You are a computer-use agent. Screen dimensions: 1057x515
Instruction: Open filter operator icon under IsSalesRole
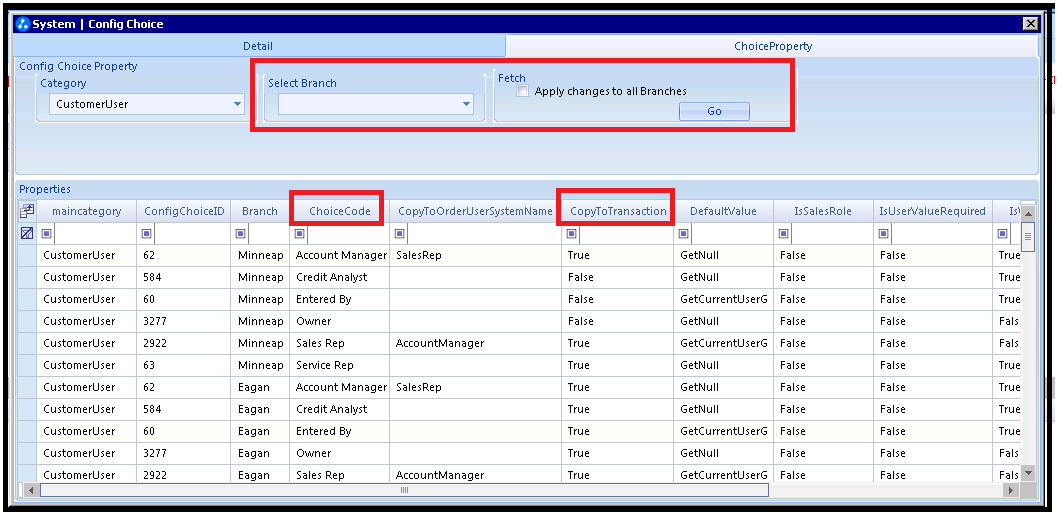tap(783, 234)
